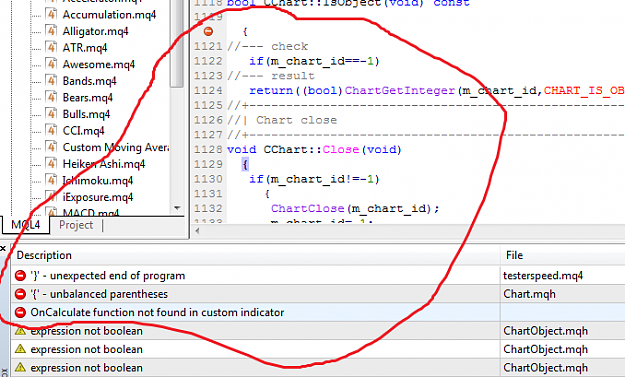Click the error icon beside OnCalculate message

pyautogui.click(x=20, y=312)
